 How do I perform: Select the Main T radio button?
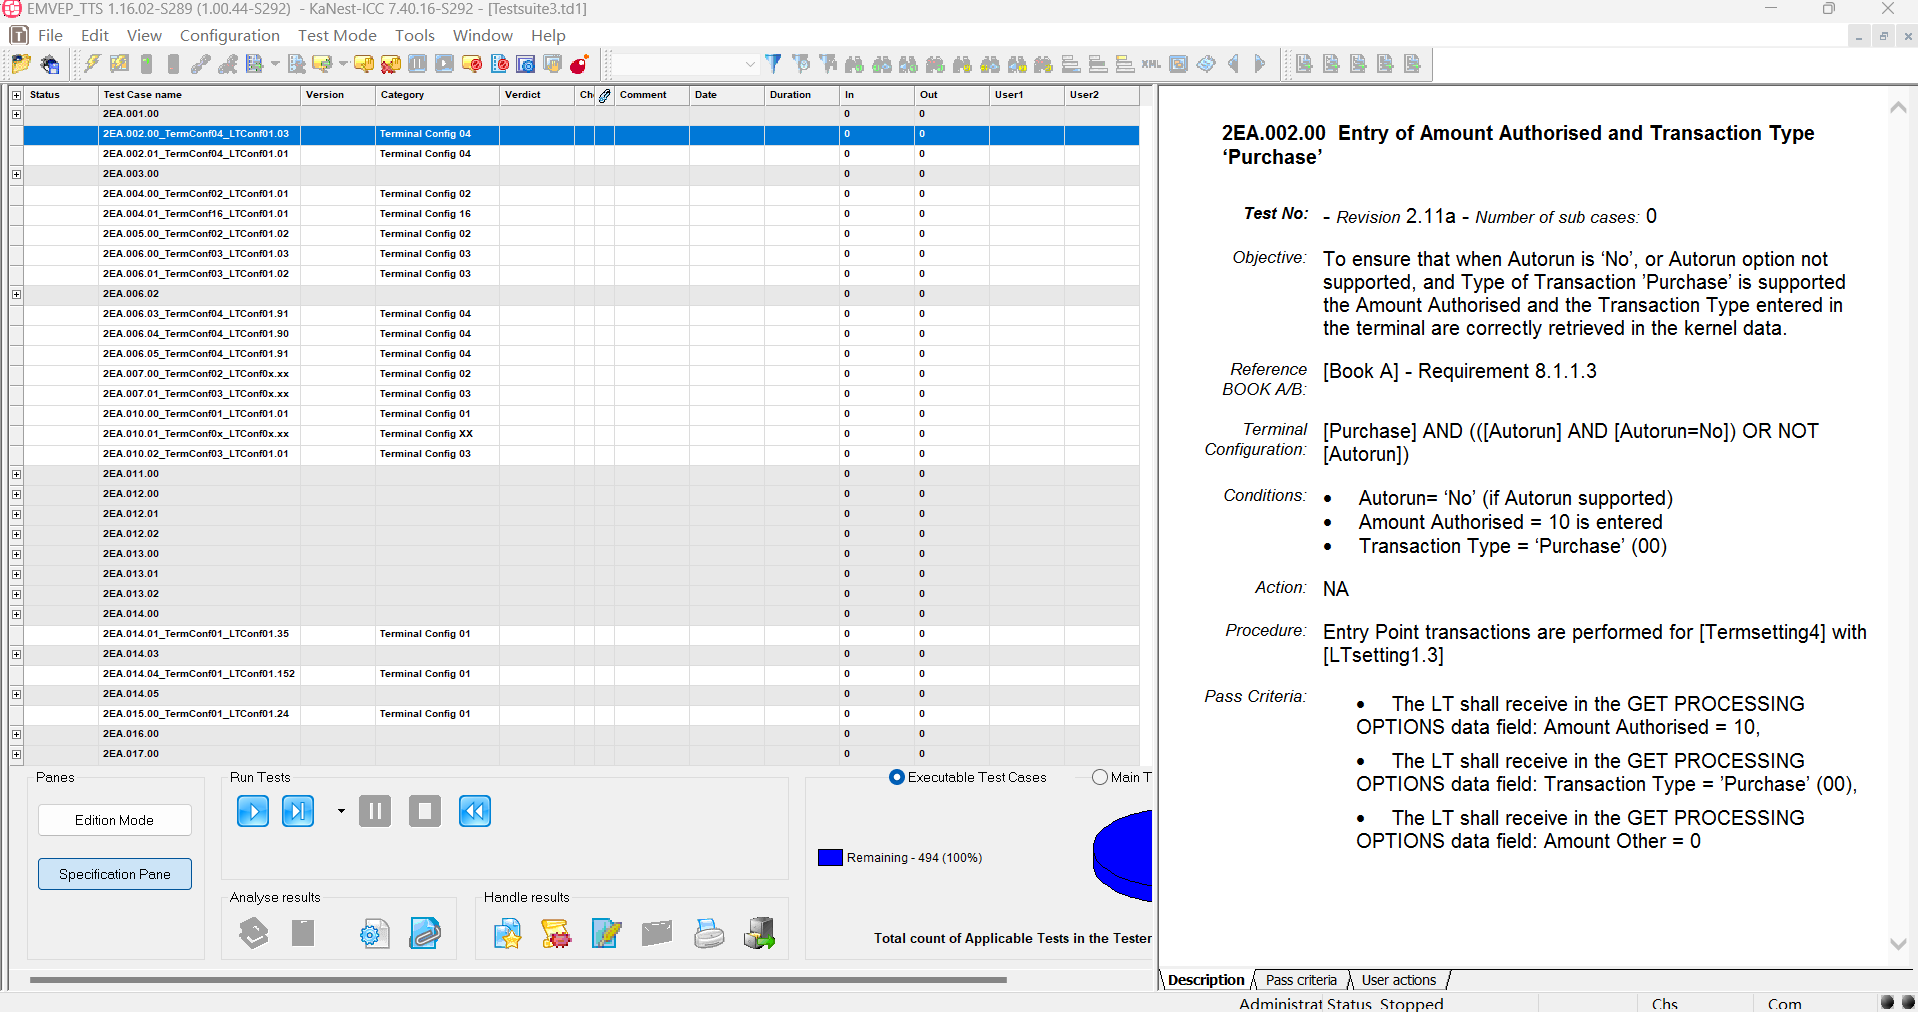[1100, 777]
